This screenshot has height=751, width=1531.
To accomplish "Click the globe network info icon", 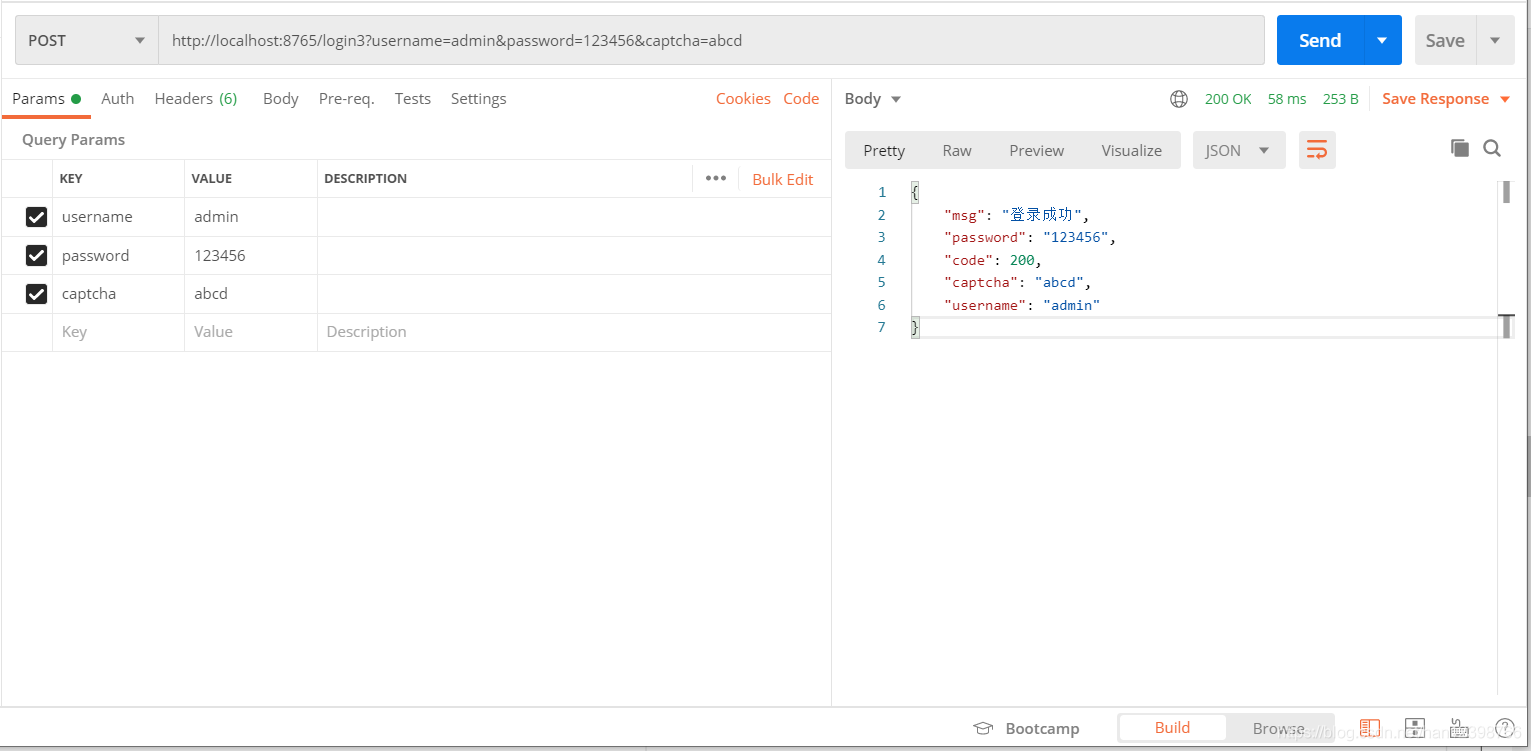I will pos(1179,99).
